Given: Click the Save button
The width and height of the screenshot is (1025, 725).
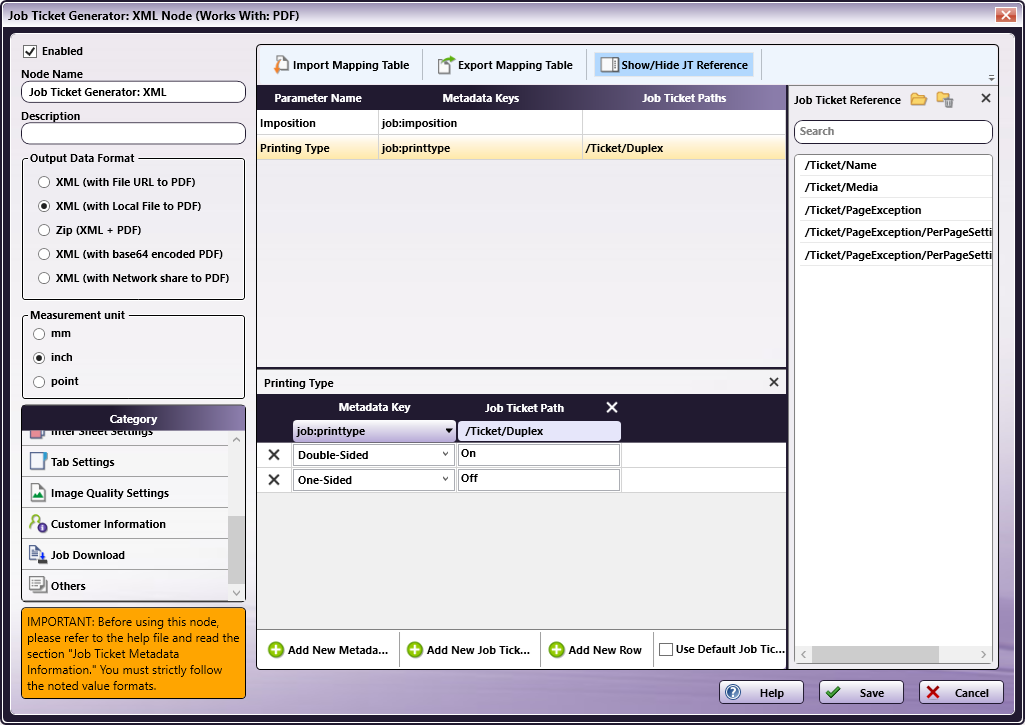Looking at the screenshot, I should tap(861, 692).
